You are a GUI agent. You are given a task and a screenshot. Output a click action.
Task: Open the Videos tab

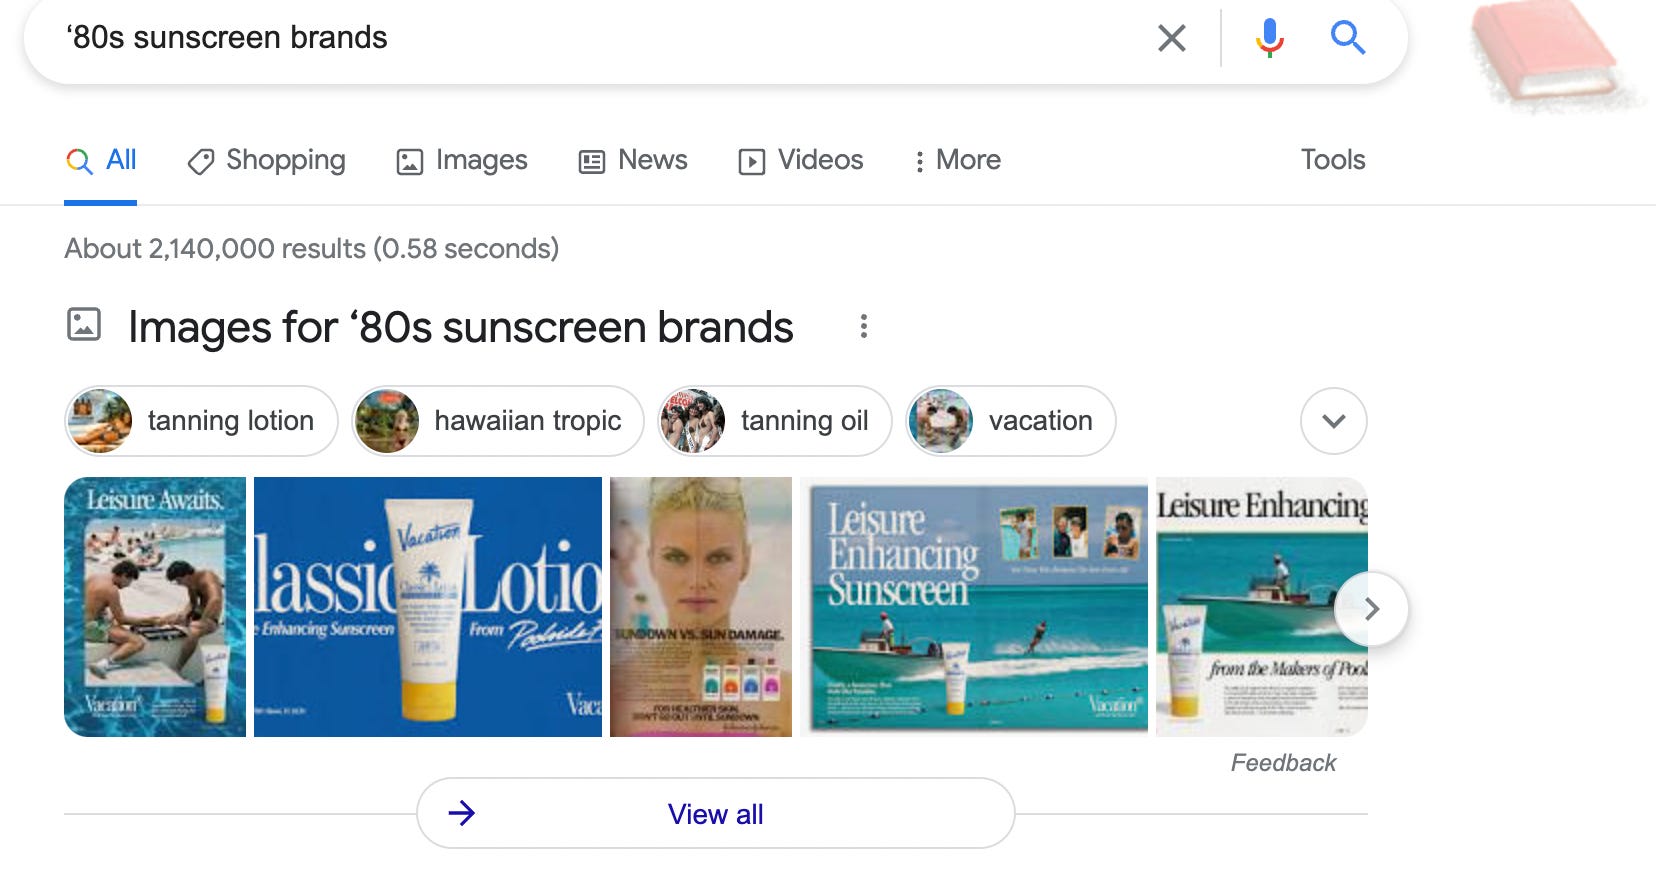tap(801, 160)
